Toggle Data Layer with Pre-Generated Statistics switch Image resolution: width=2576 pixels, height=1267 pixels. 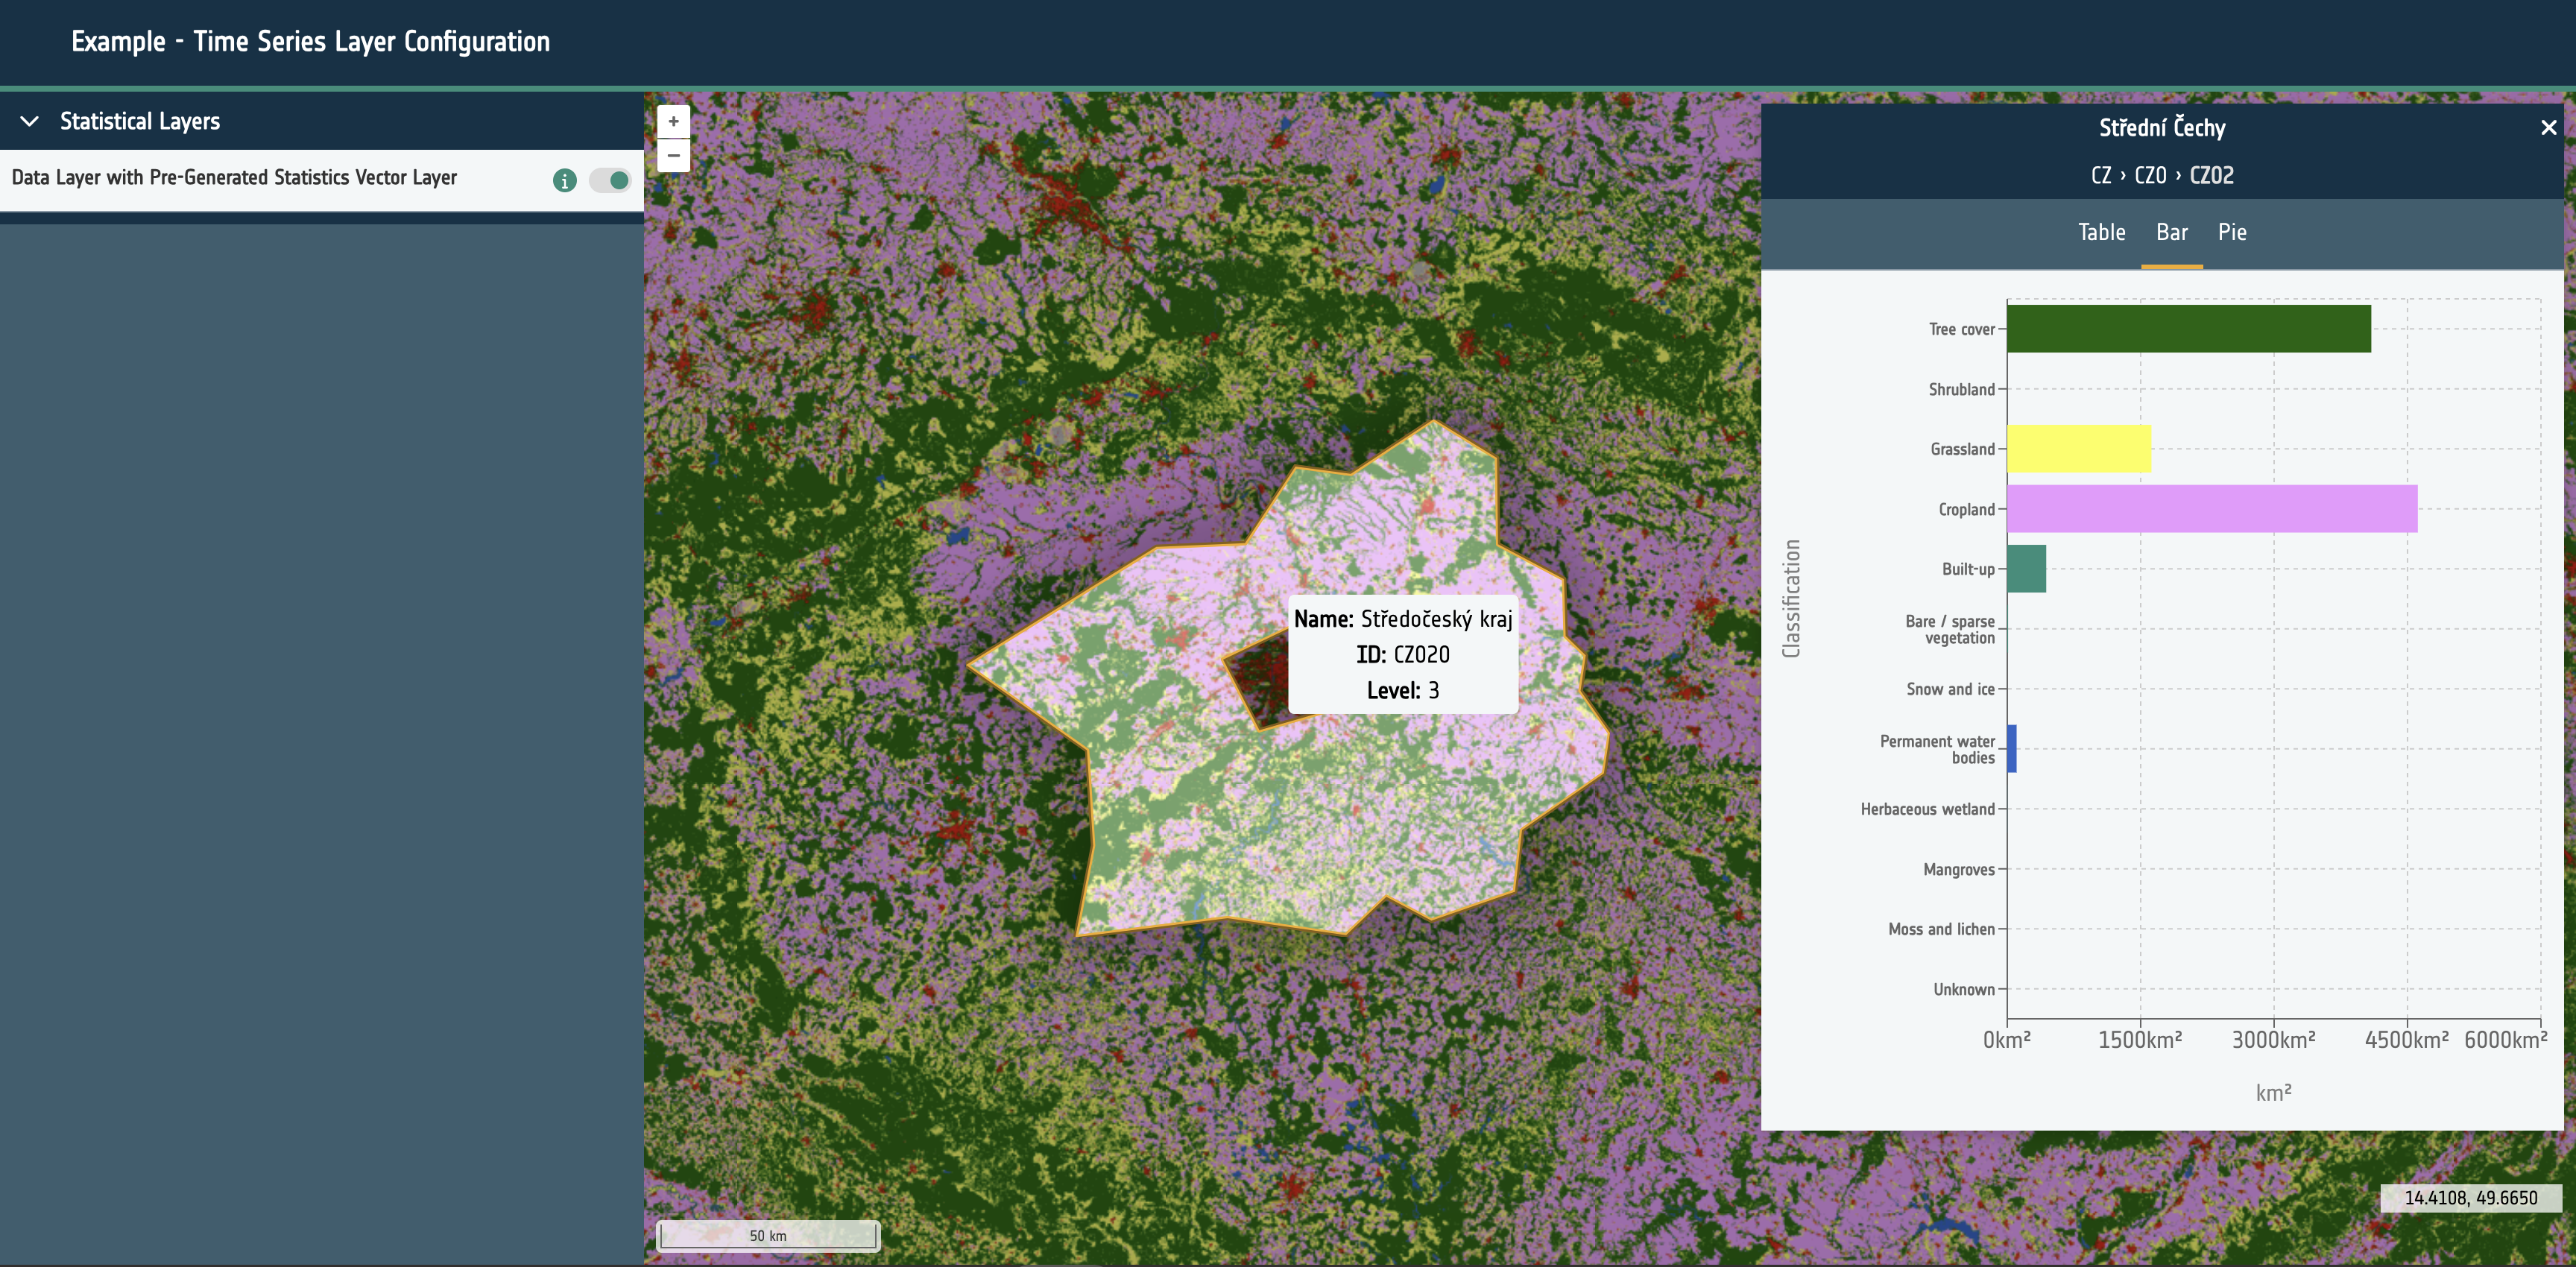click(609, 180)
